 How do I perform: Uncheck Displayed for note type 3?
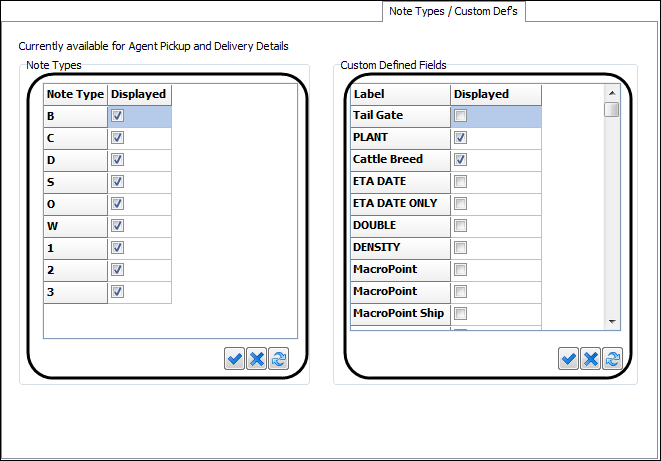[118, 291]
